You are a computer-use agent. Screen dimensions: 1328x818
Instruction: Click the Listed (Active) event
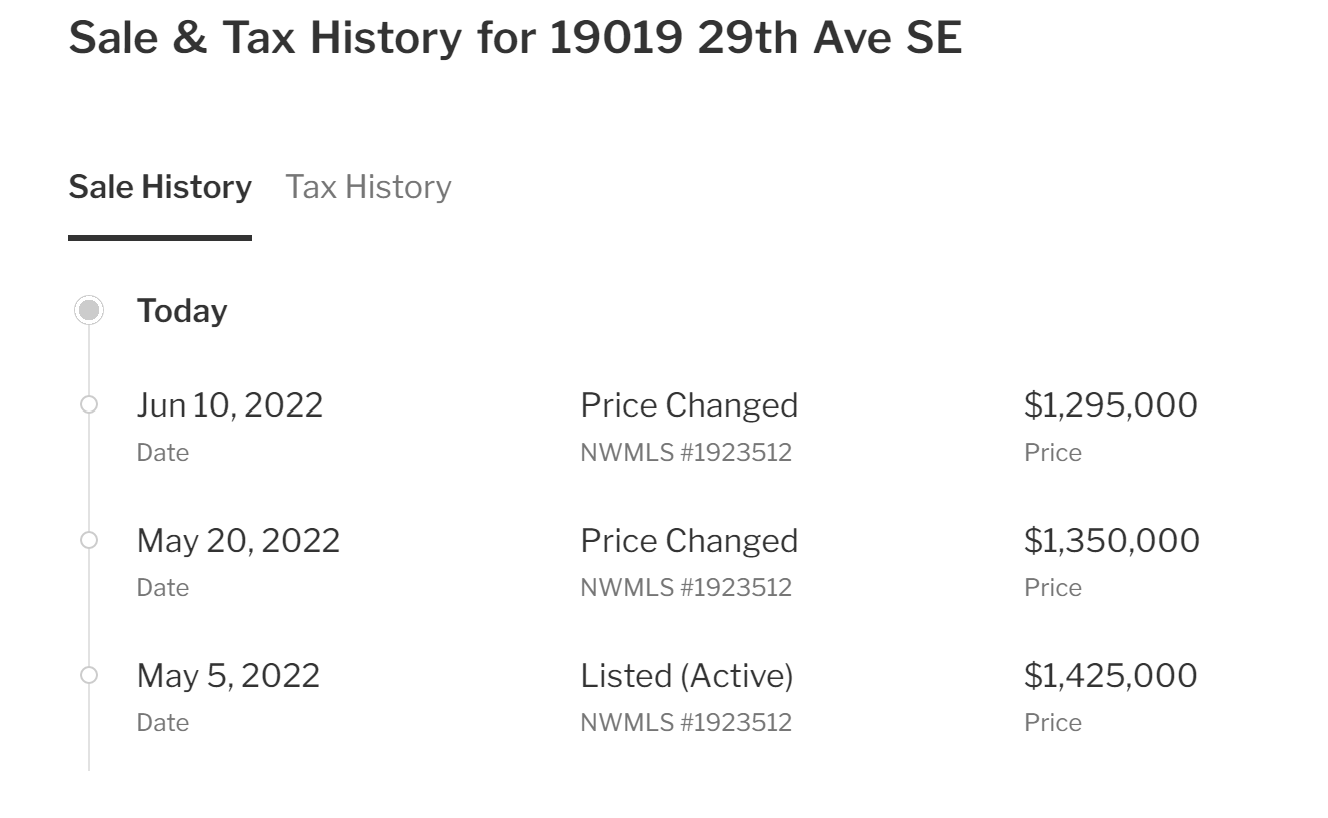pyautogui.click(x=687, y=675)
